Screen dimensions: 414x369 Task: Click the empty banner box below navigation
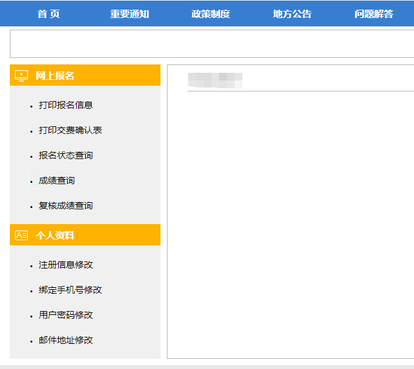tap(212, 44)
